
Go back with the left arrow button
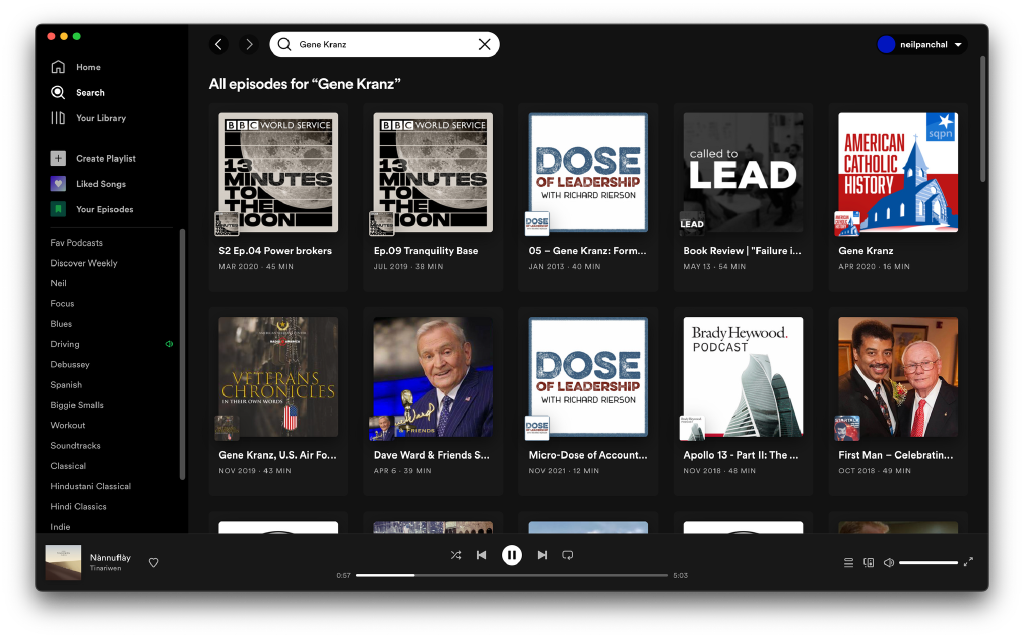click(x=219, y=44)
